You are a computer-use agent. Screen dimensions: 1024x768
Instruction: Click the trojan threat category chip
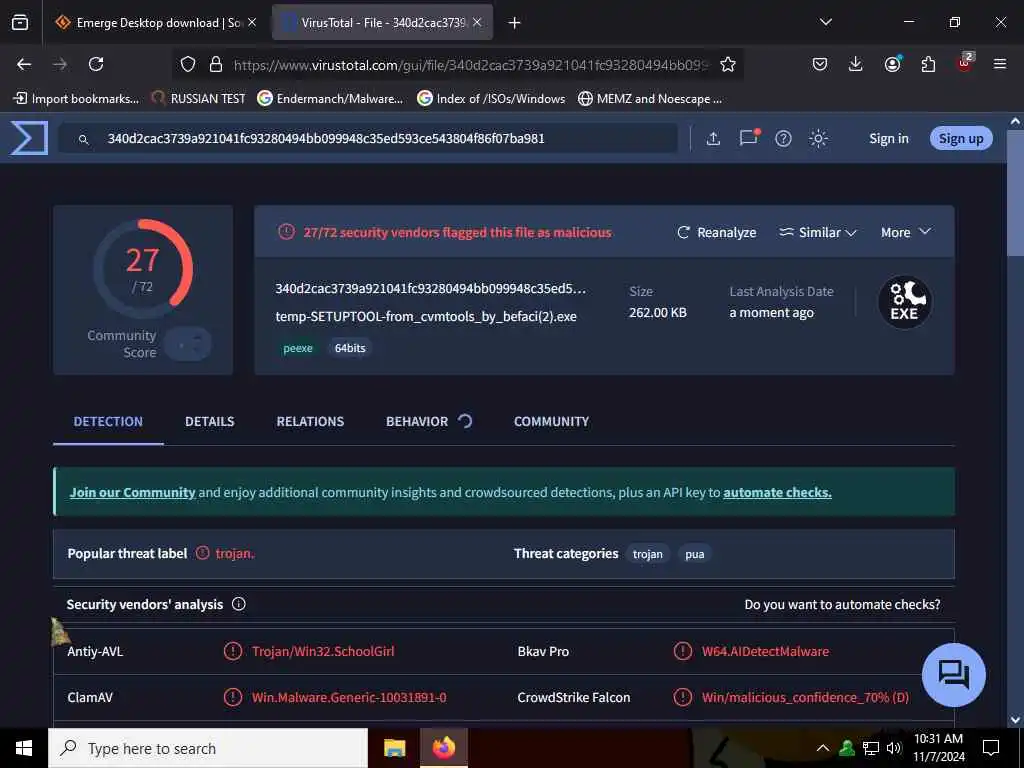pos(647,554)
